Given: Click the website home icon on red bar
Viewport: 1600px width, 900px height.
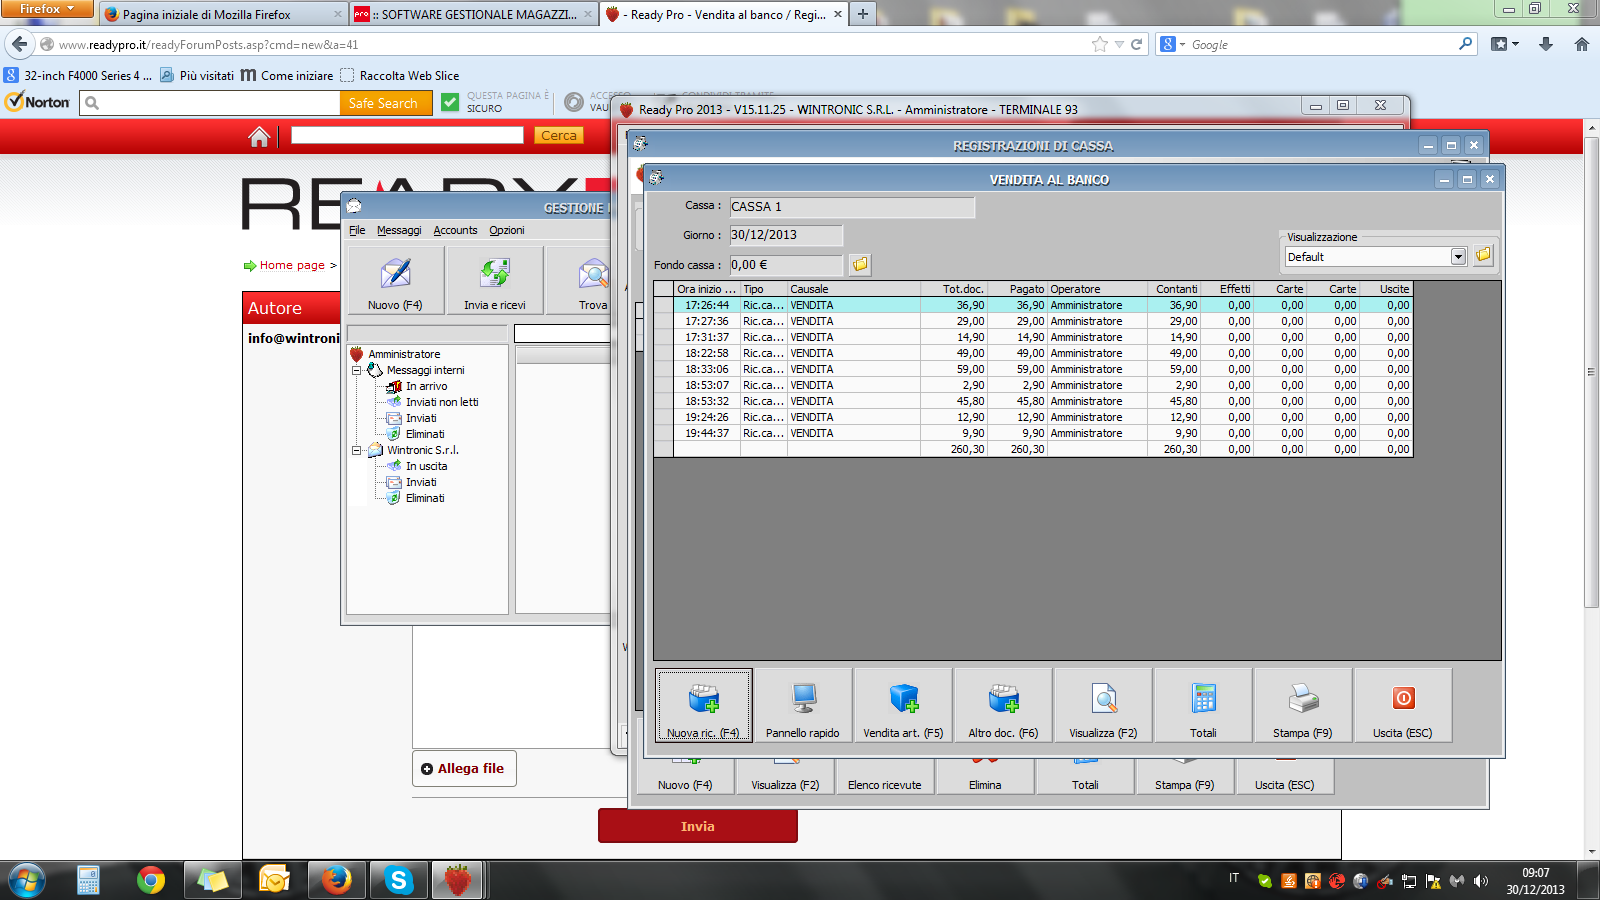Looking at the screenshot, I should click(x=259, y=136).
